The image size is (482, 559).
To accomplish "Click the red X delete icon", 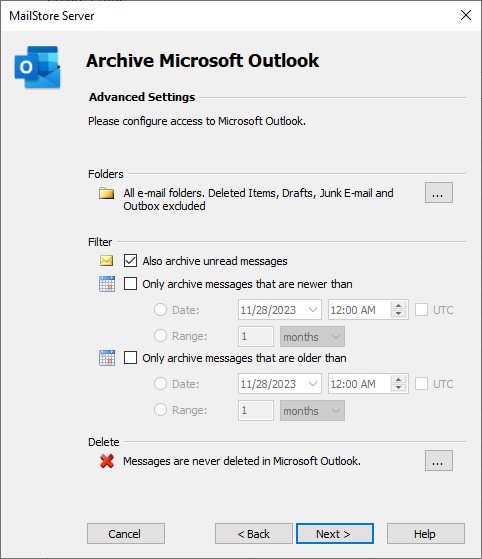I will pos(107,461).
